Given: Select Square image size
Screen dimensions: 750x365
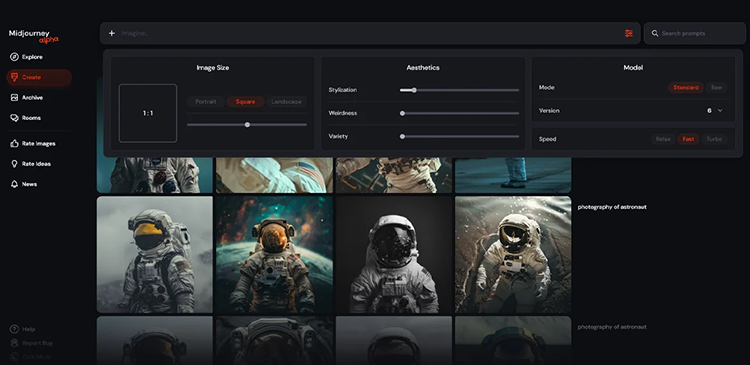Looking at the screenshot, I should [245, 102].
